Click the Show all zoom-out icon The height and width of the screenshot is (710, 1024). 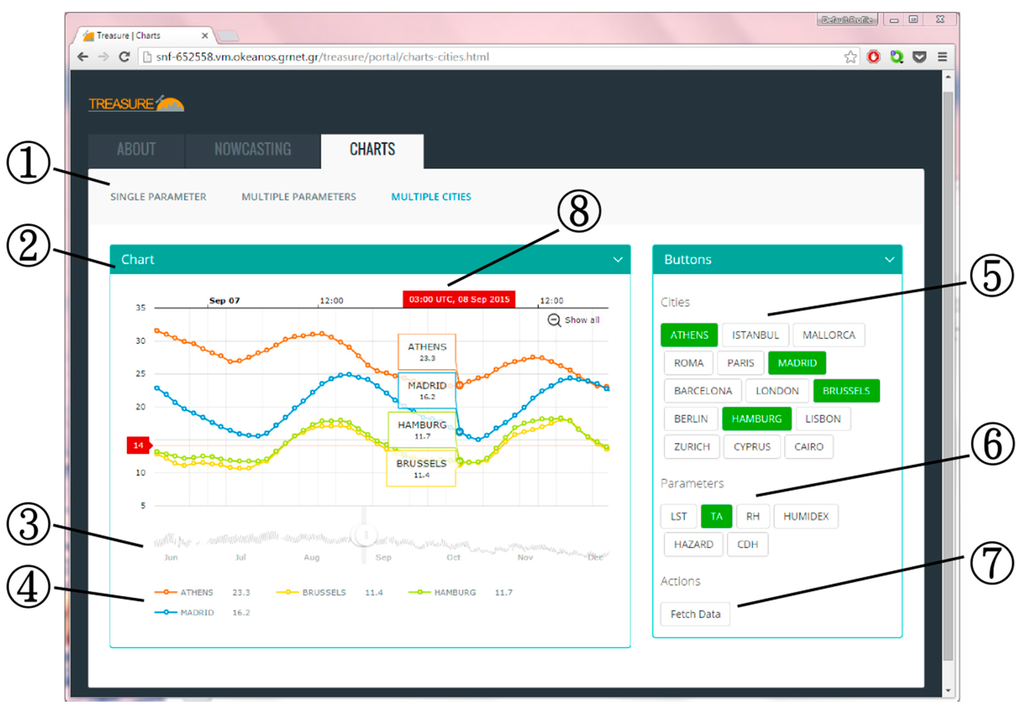coord(554,320)
